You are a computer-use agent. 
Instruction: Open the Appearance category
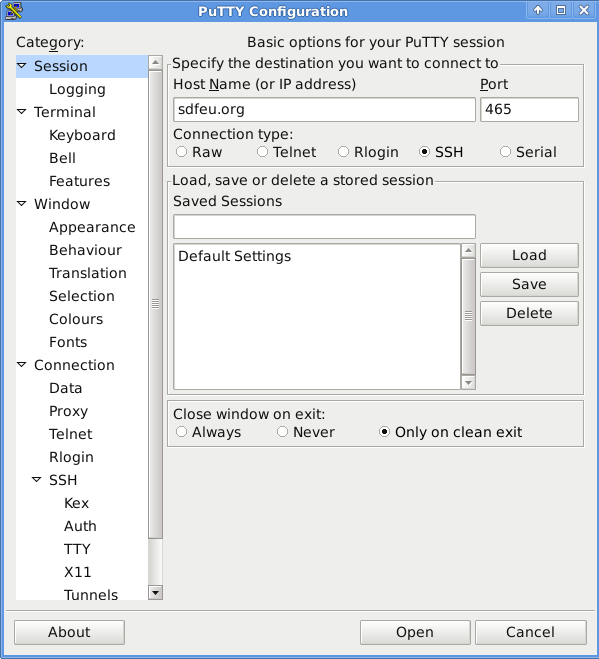pos(92,227)
